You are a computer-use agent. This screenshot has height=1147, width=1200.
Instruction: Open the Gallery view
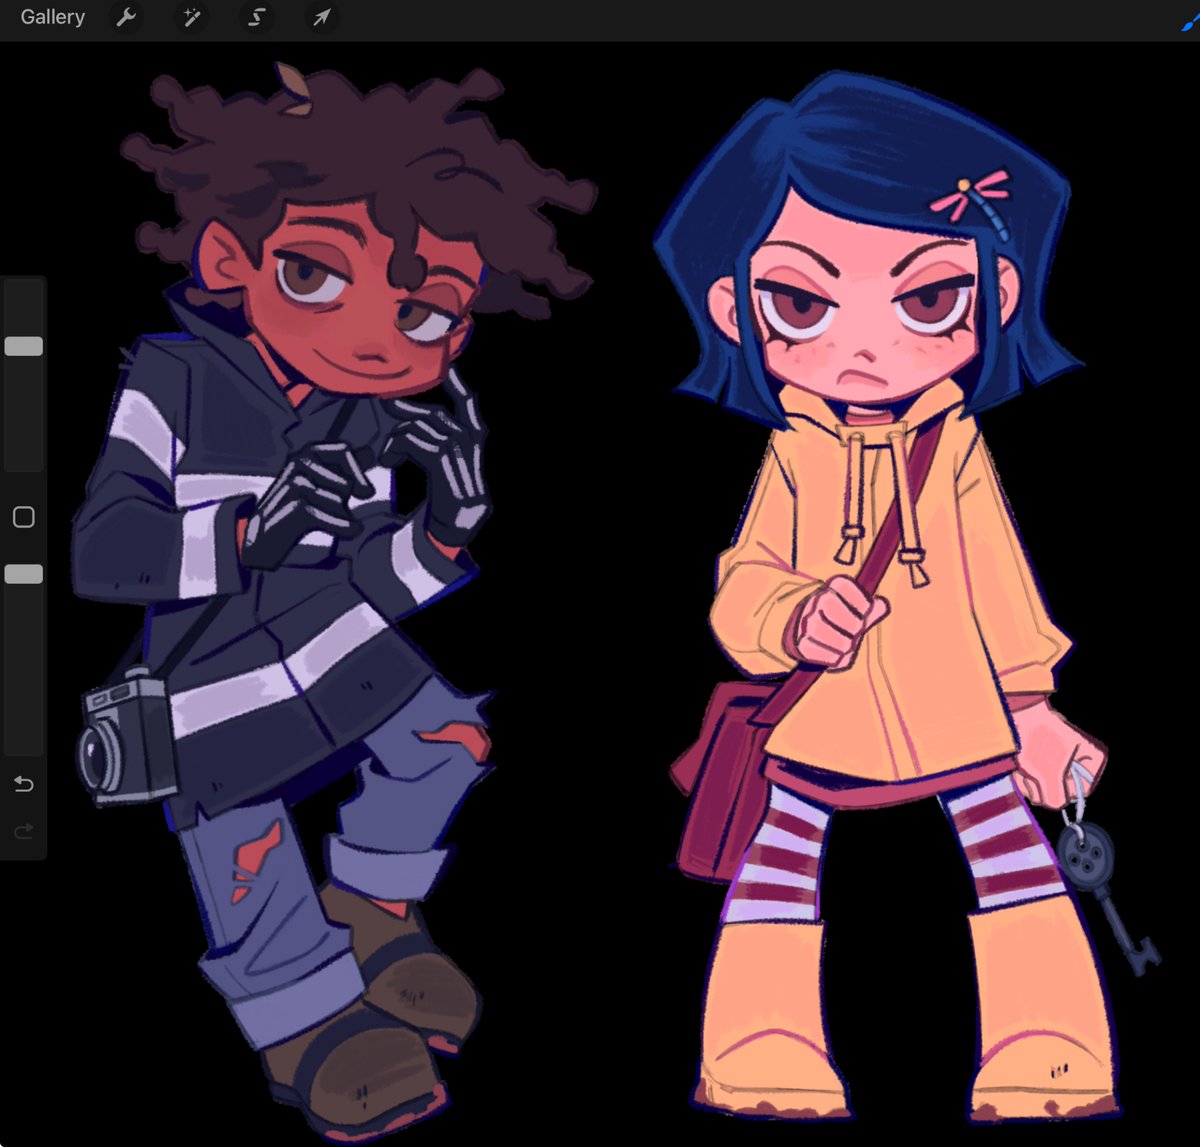click(x=52, y=17)
